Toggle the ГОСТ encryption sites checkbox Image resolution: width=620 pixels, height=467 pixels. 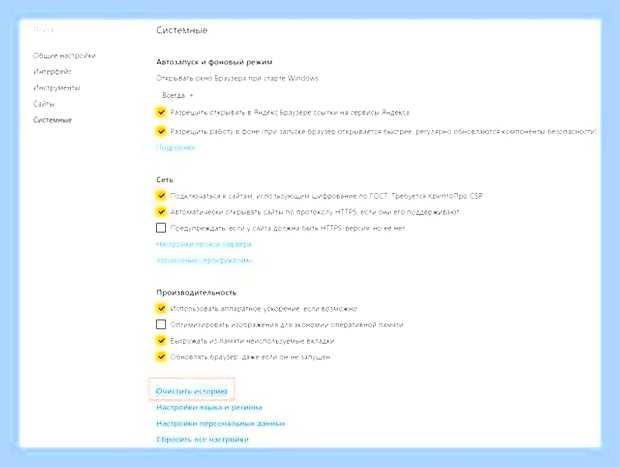coord(161,196)
